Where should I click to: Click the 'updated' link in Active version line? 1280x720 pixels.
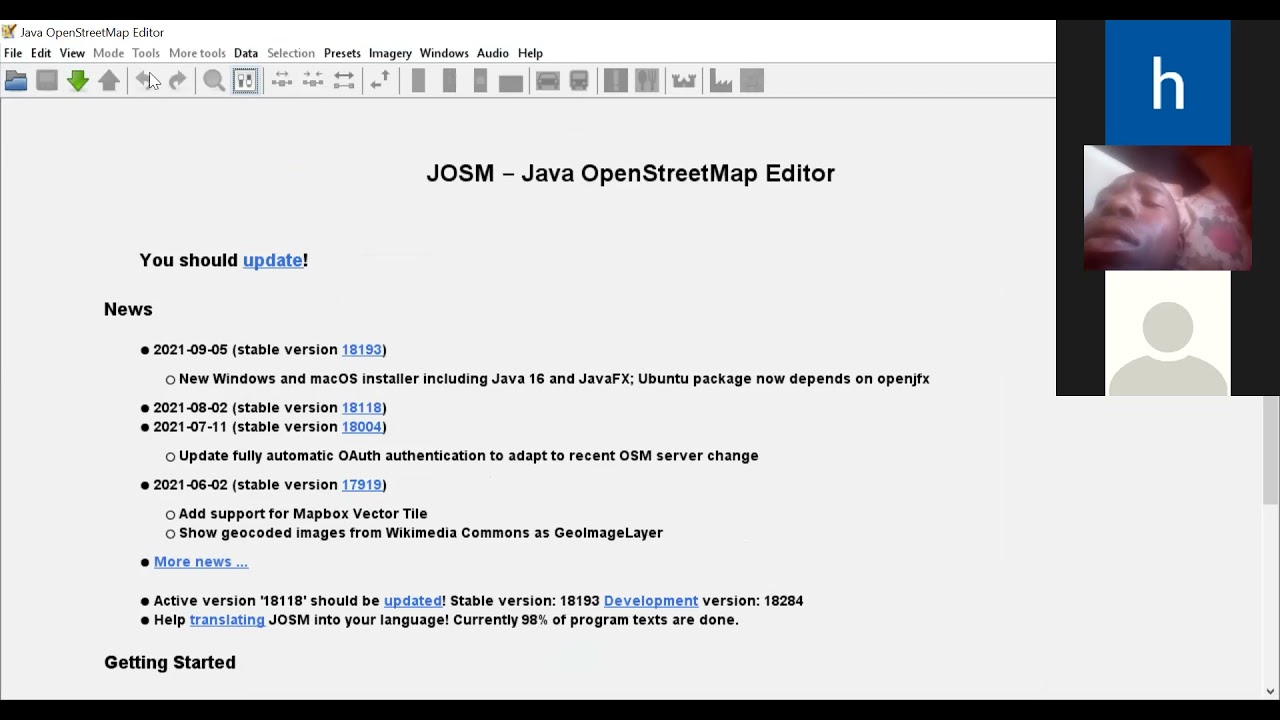coord(413,600)
